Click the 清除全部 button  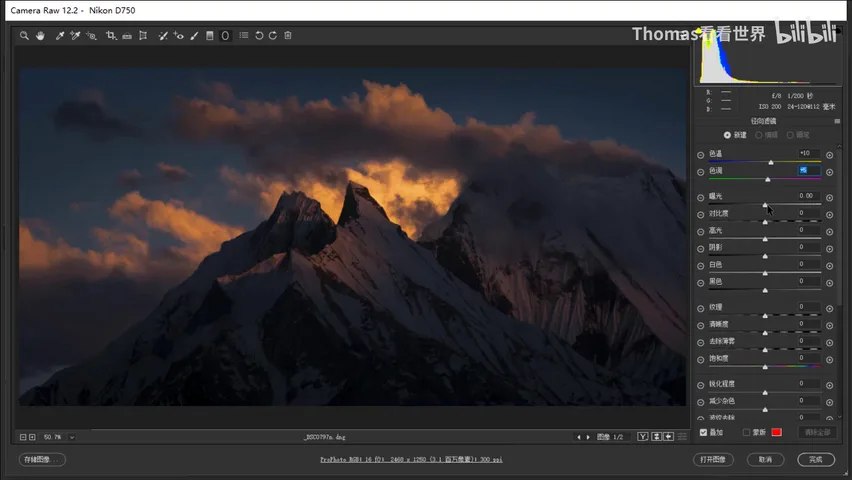click(x=817, y=432)
